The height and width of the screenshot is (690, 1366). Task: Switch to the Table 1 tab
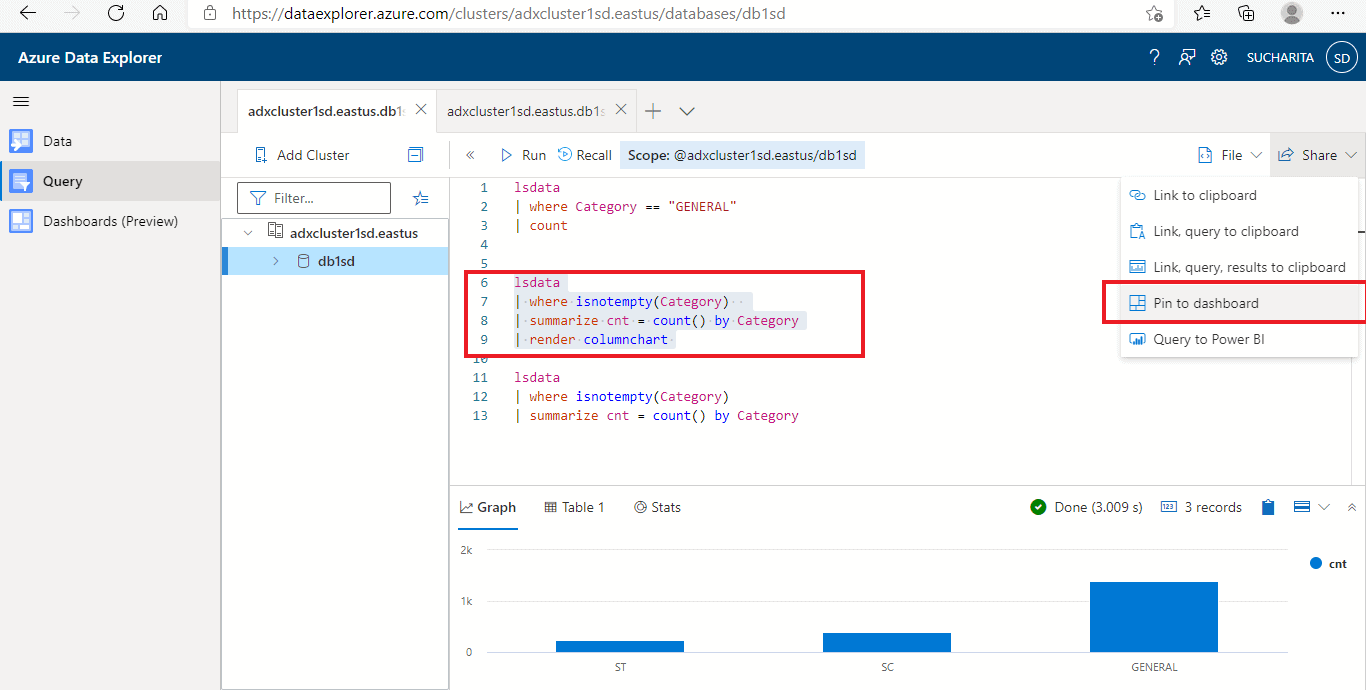click(x=575, y=507)
